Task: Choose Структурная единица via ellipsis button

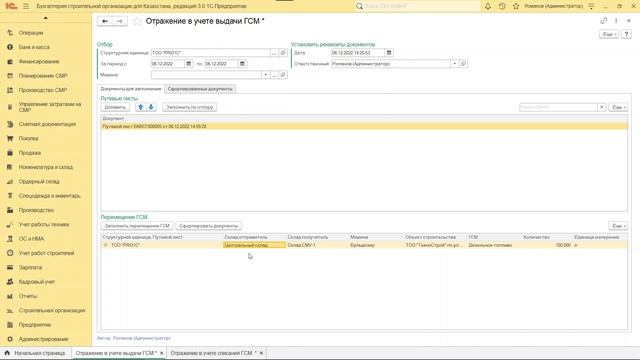Action: (x=274, y=53)
